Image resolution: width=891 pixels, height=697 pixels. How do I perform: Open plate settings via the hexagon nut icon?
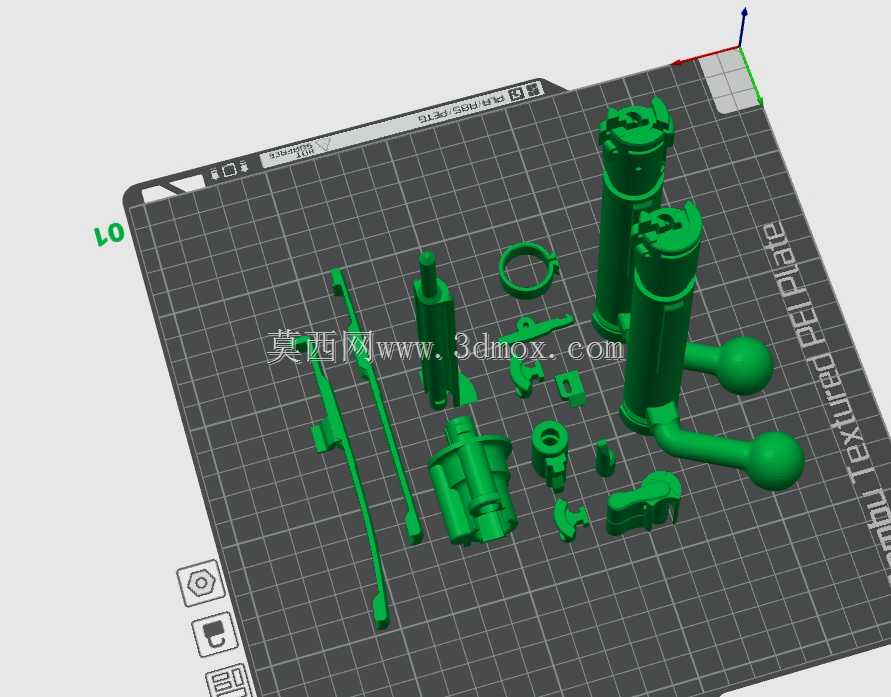201,583
